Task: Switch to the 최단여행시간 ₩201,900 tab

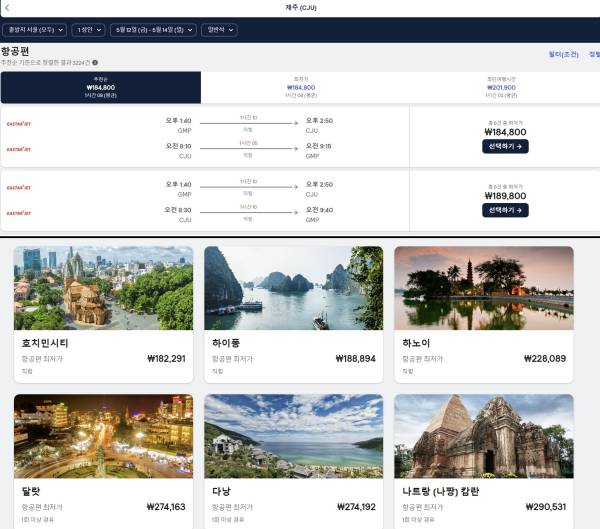Action: (501, 87)
